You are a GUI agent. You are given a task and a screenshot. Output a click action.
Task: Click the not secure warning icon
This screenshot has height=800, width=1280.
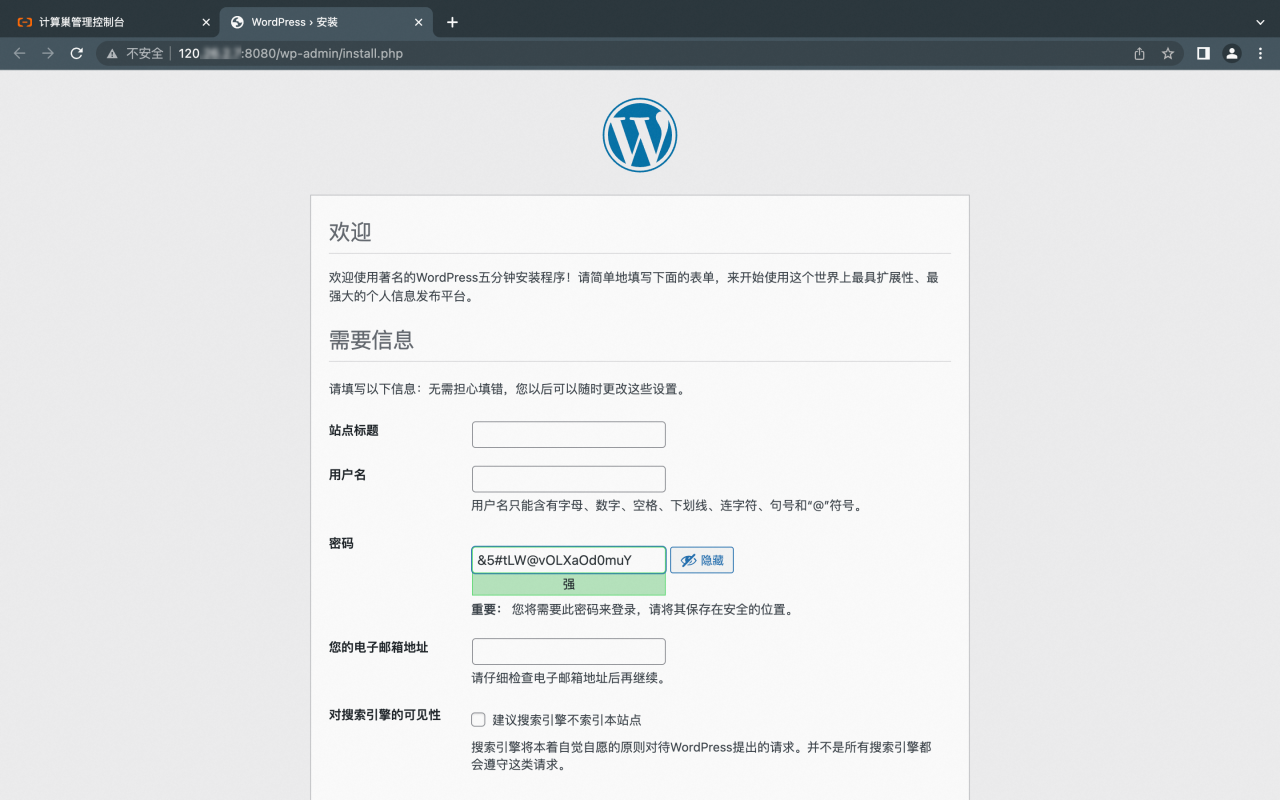point(113,53)
